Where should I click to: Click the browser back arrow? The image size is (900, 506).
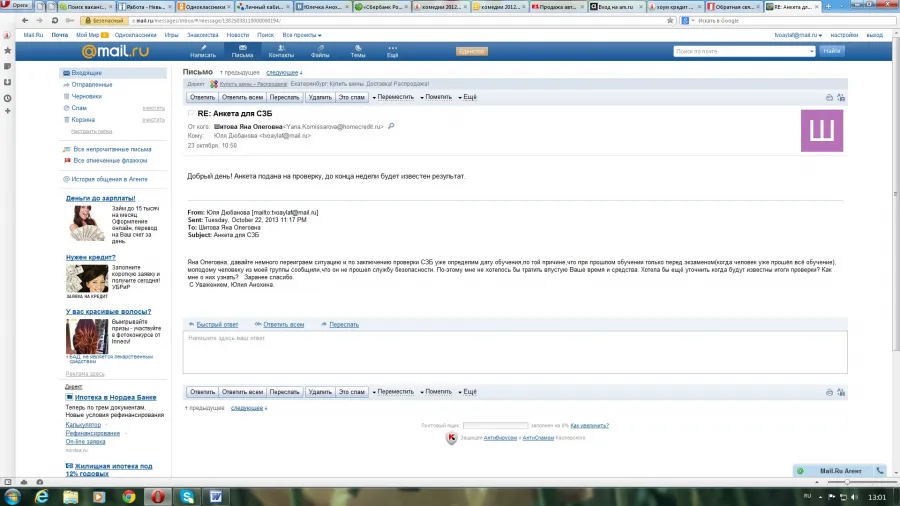[25, 20]
